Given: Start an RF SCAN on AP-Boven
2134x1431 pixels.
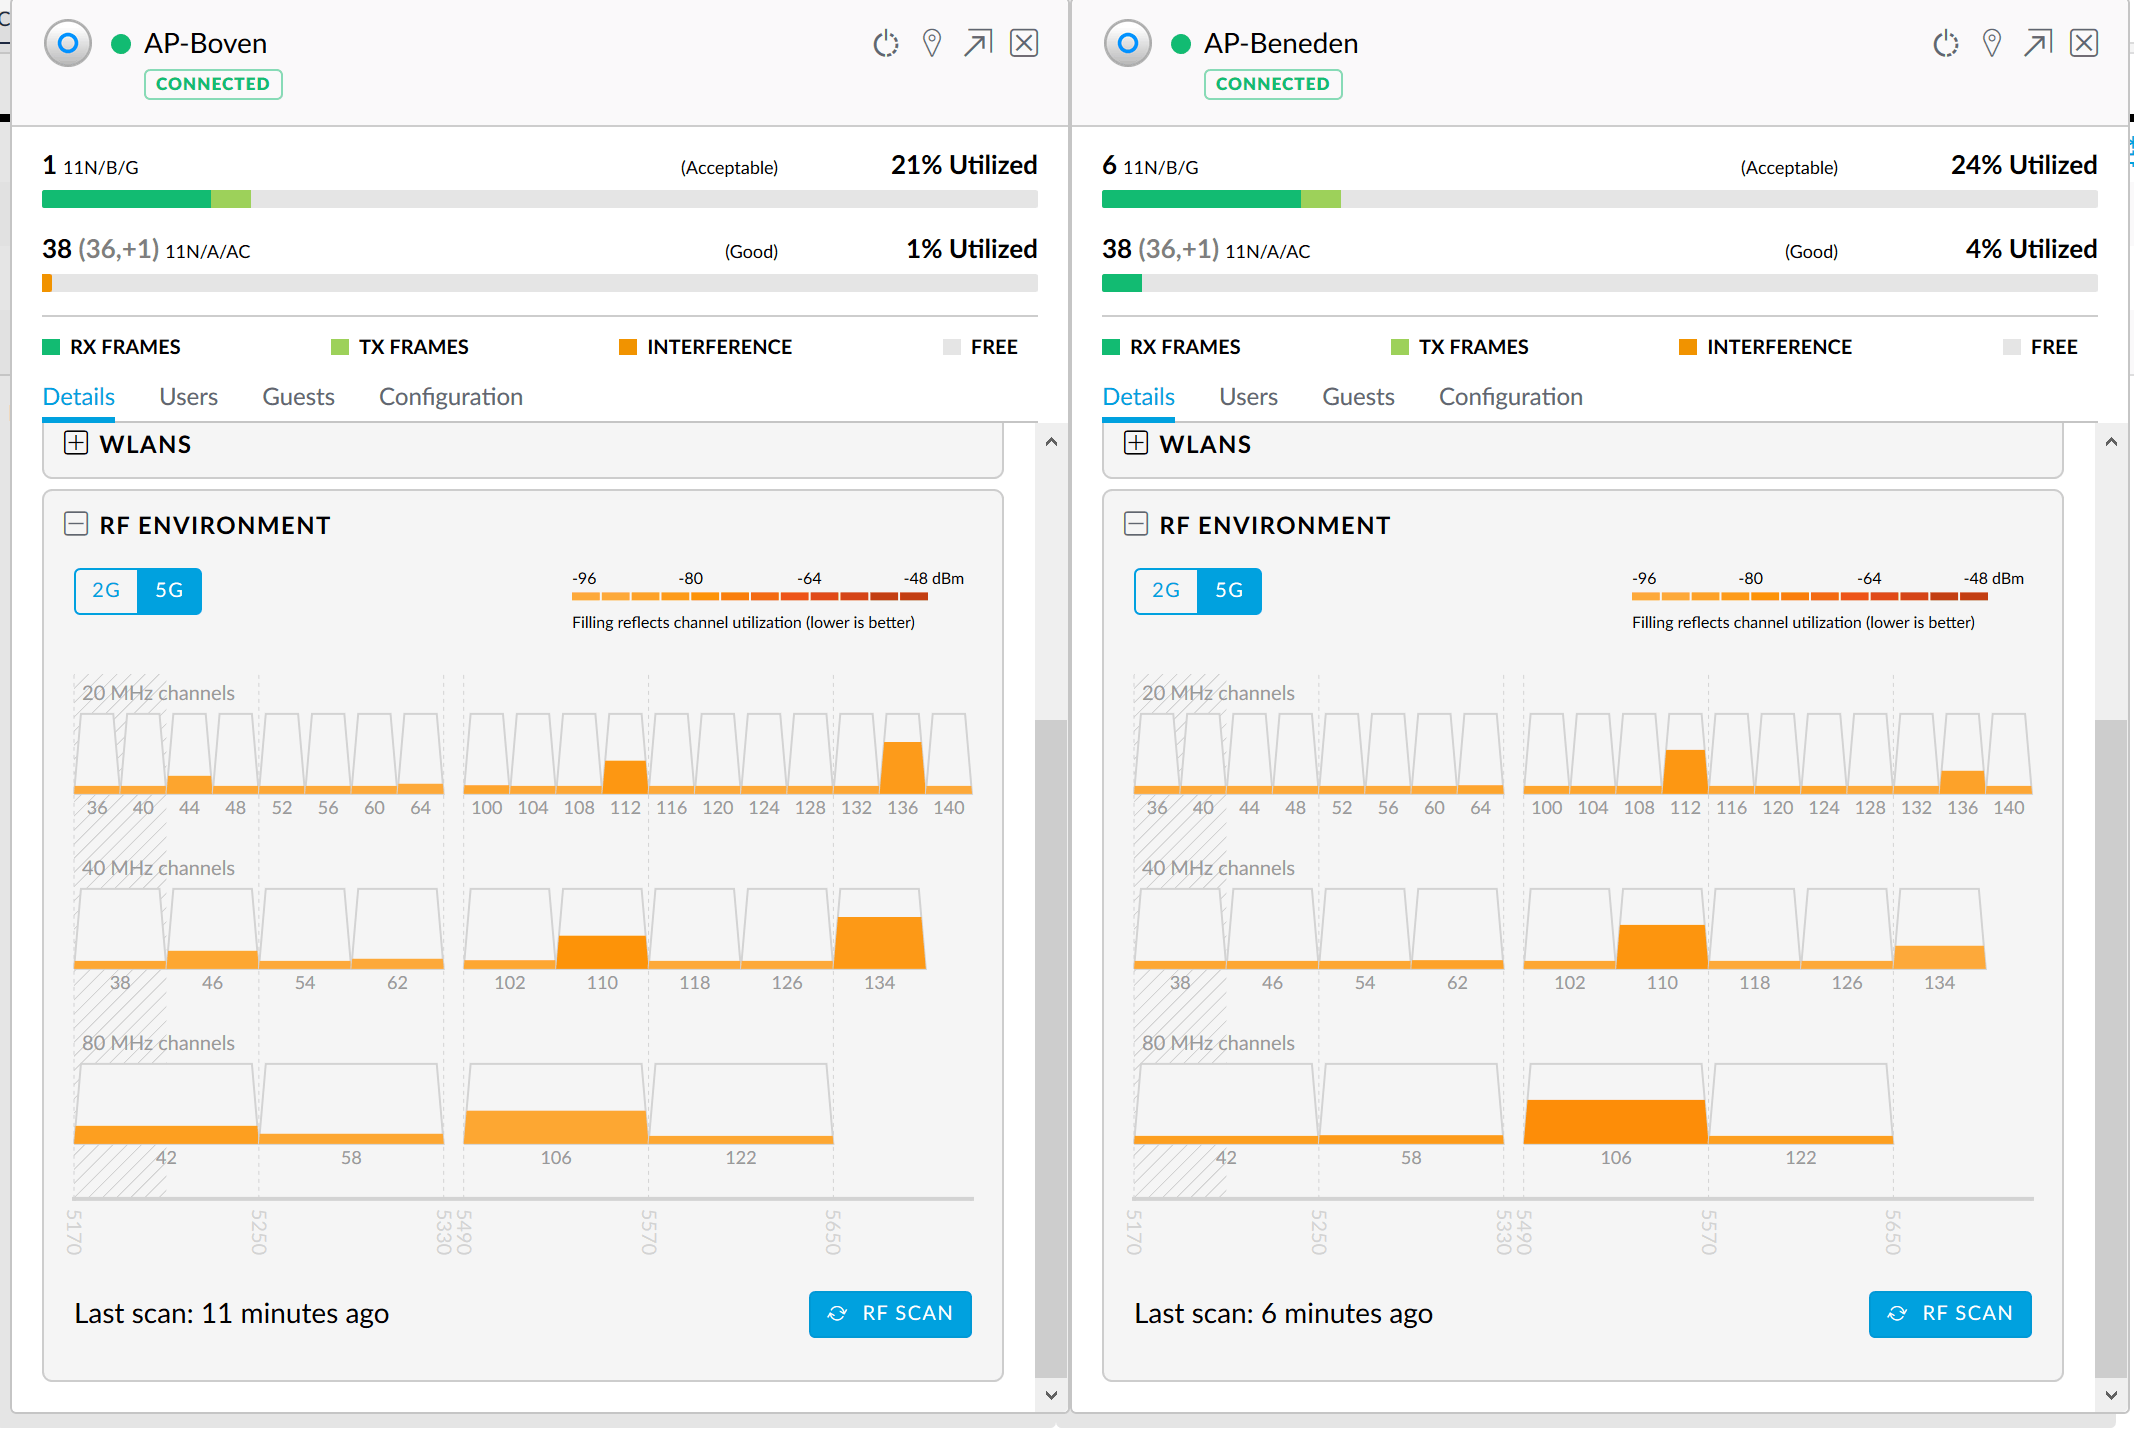Looking at the screenshot, I should tap(890, 1313).
